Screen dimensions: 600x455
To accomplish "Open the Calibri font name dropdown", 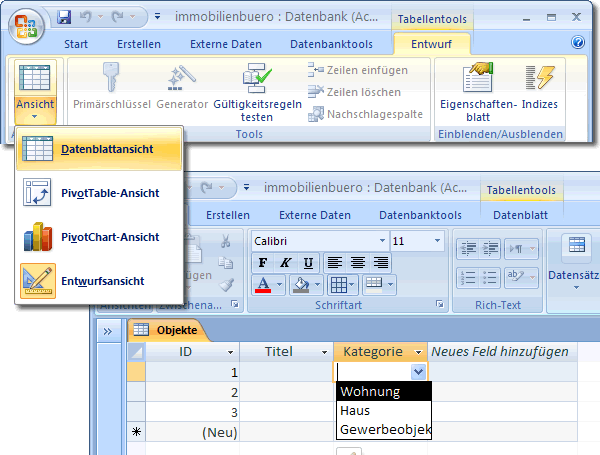I will [382, 241].
